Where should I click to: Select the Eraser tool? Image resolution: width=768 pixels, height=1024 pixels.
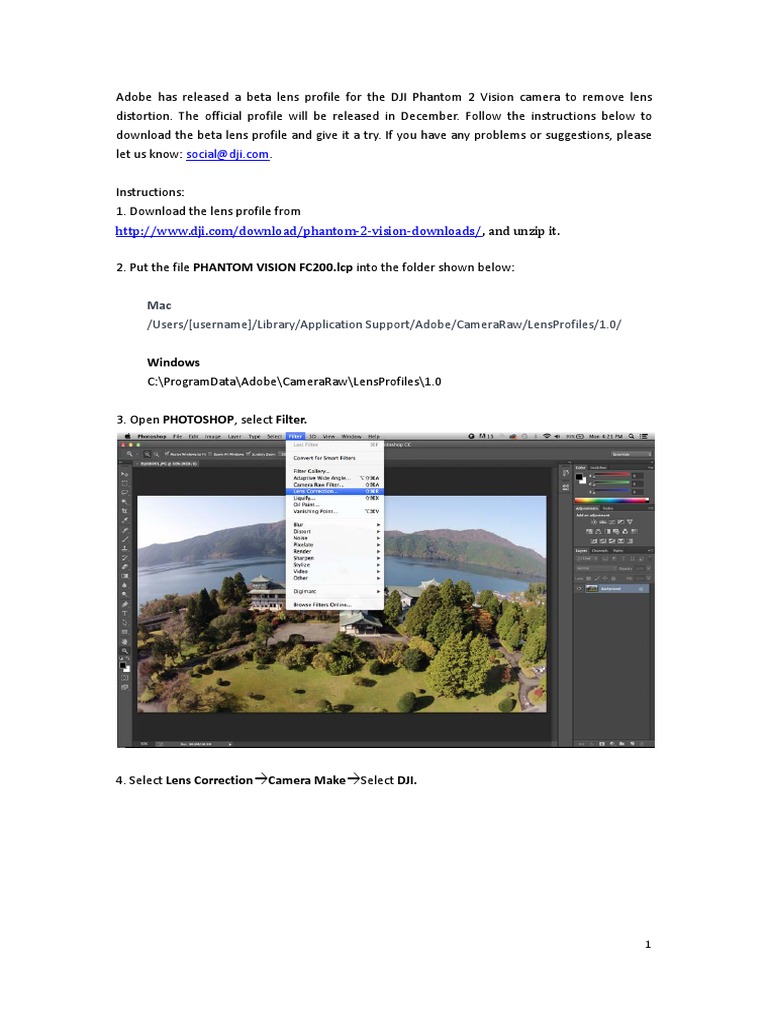pos(125,567)
